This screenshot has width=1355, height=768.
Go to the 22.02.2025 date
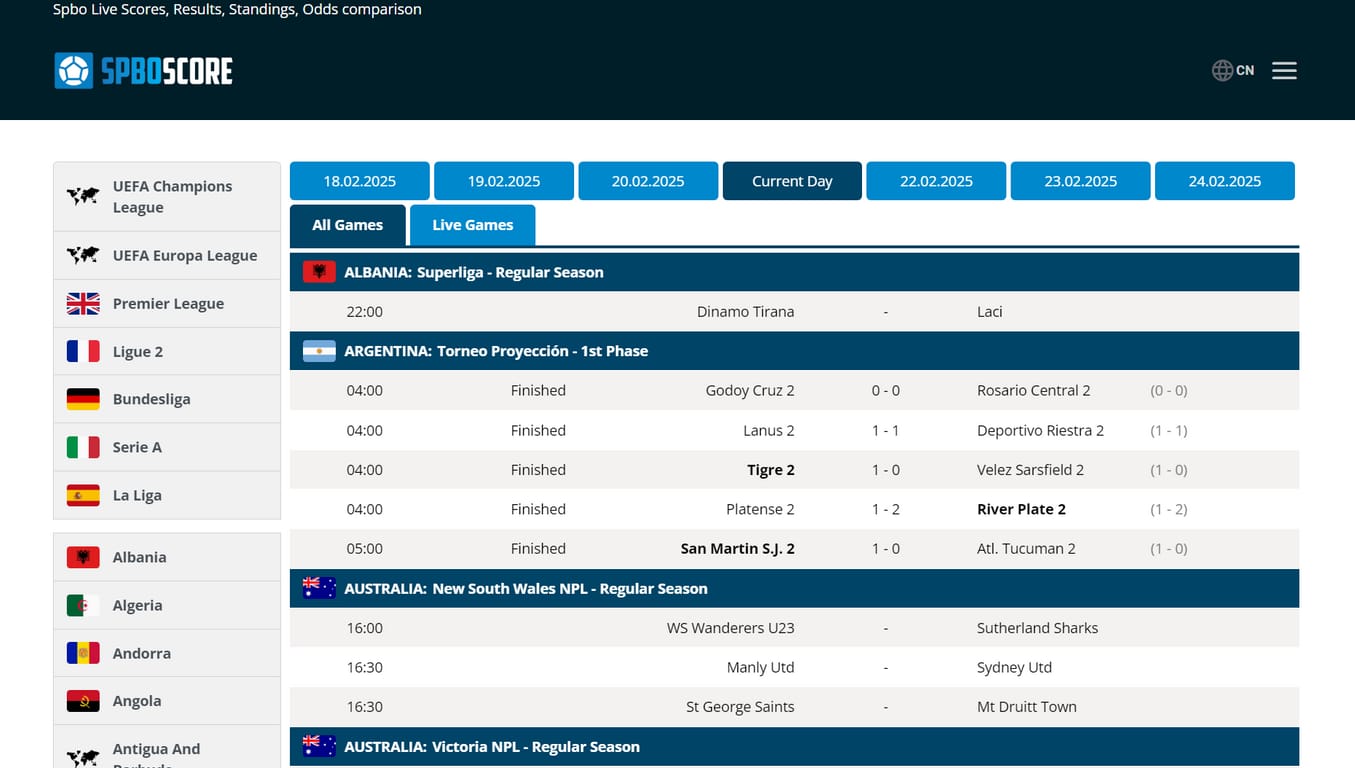936,181
